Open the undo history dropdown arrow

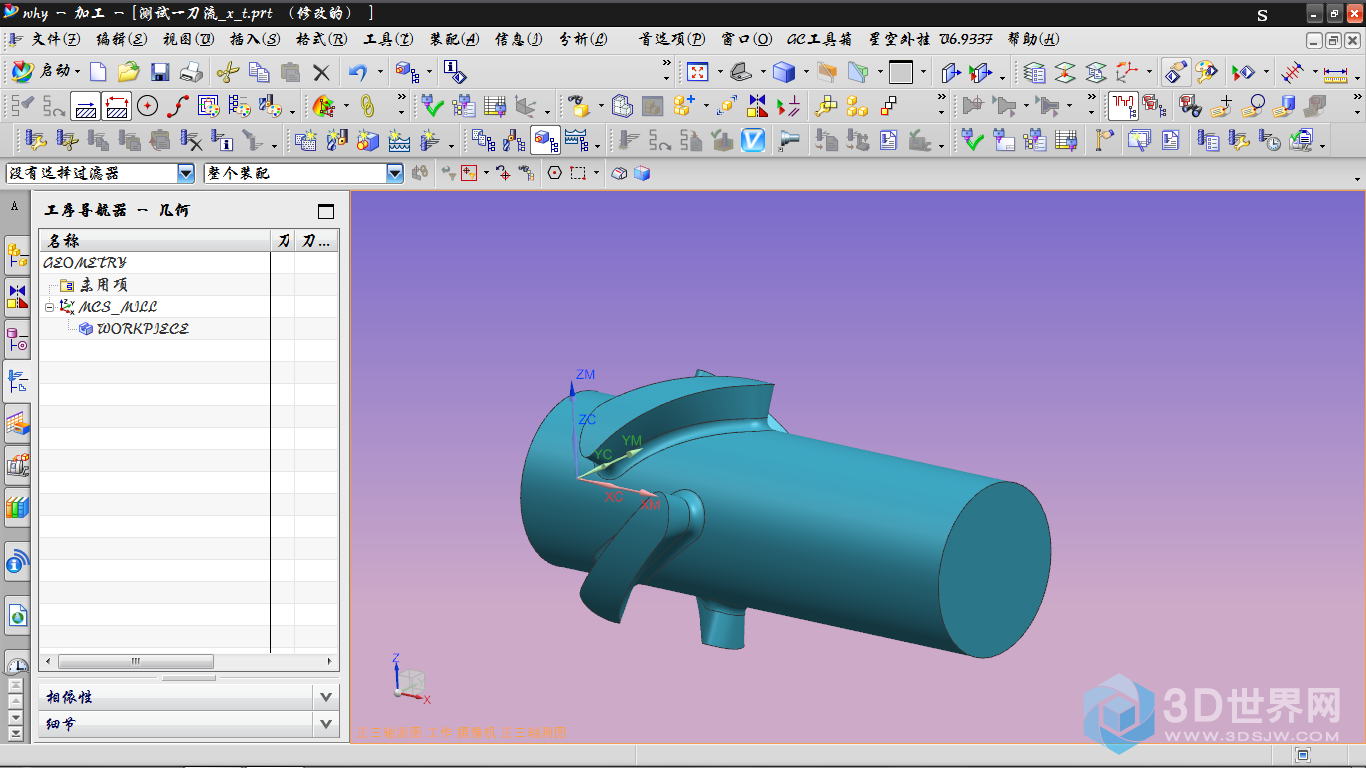coord(380,72)
